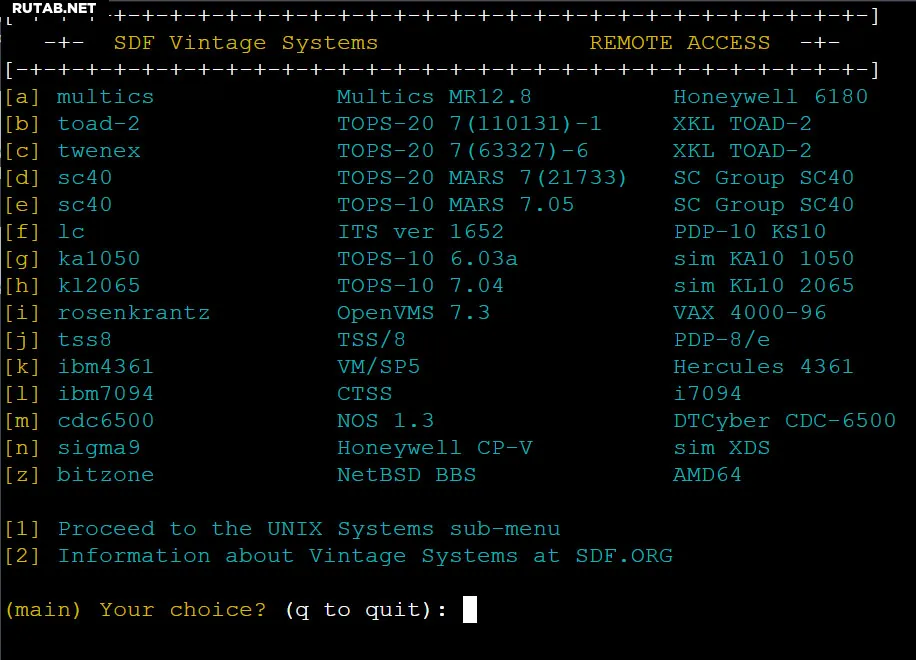The image size is (916, 660).
Task: Click the ka1050 host name
Action: pyautogui.click(x=98, y=259)
